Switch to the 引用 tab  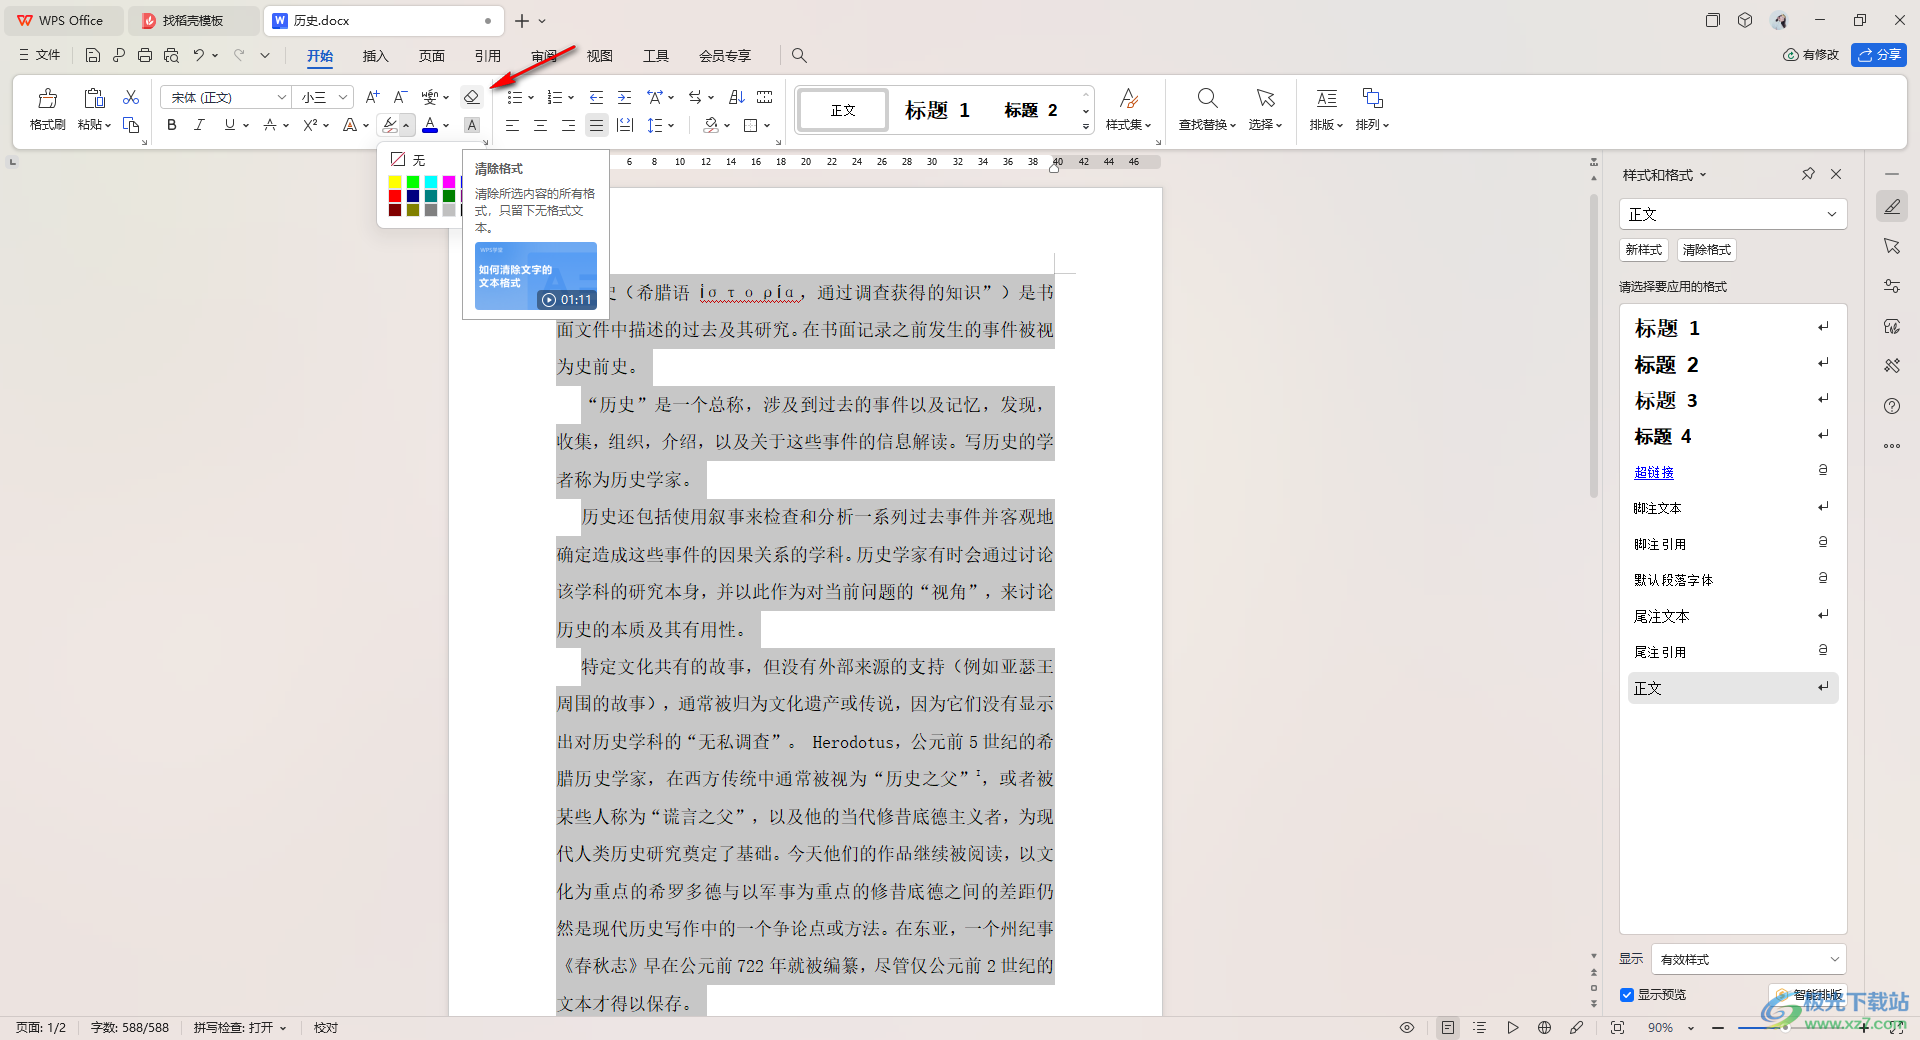487,56
